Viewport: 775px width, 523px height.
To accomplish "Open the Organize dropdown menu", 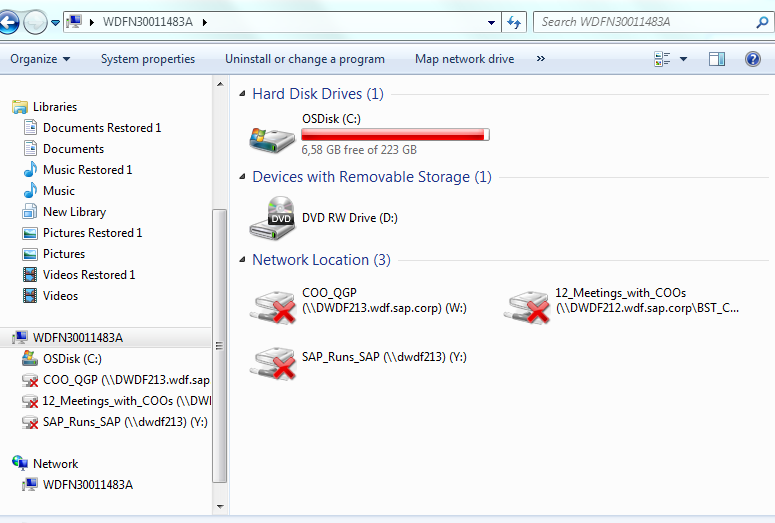I will pos(40,59).
